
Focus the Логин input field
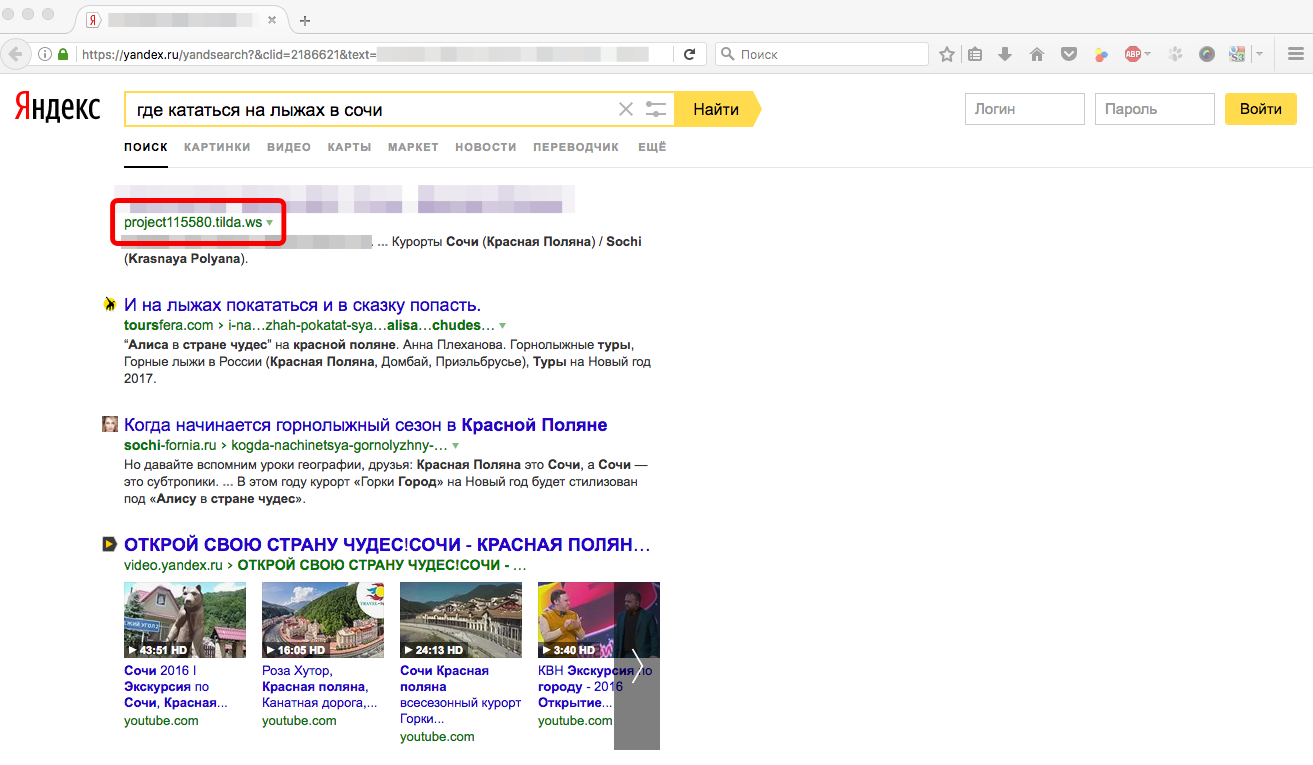click(x=1024, y=109)
